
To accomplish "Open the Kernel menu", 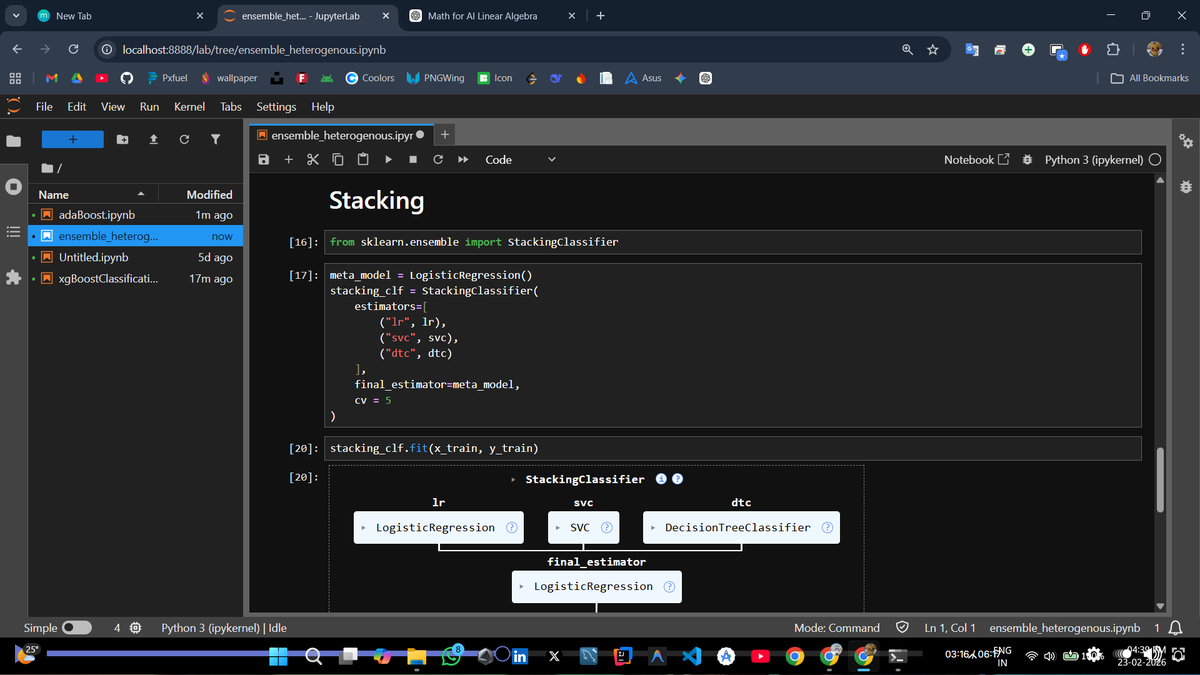I will [x=190, y=107].
